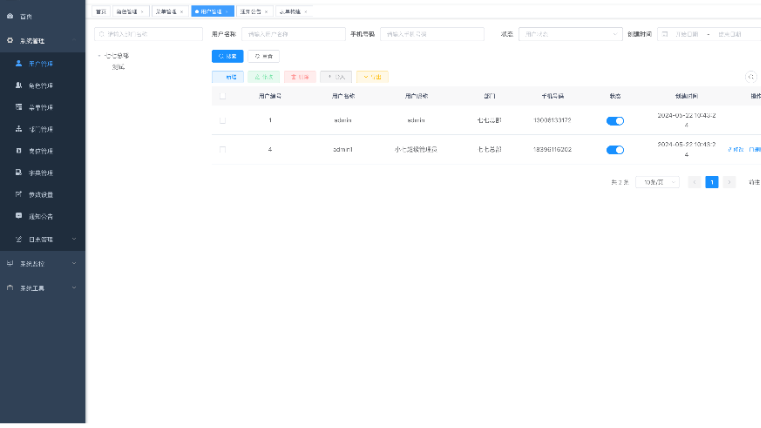Click the 参数设置 edit icon in sidebar
This screenshot has width=761, height=428.
19,194
